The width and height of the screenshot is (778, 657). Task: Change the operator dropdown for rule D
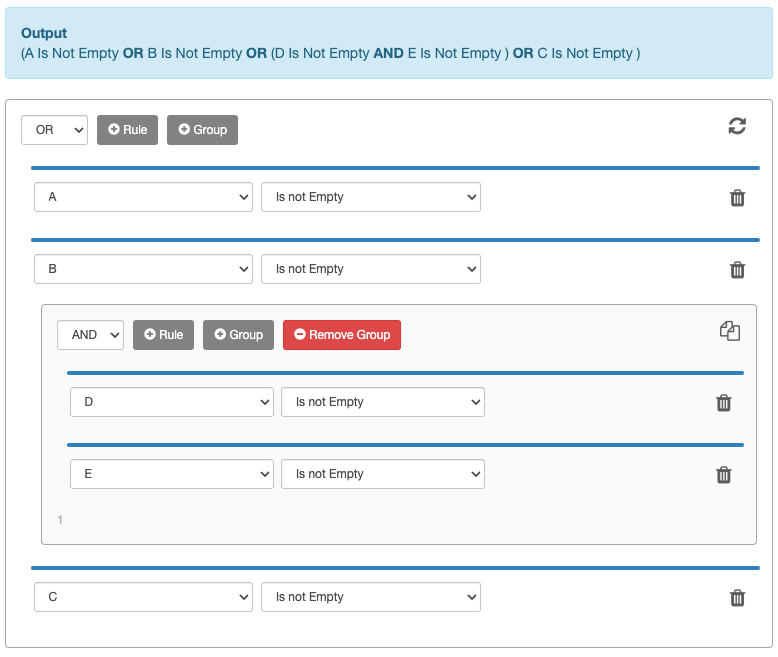click(x=382, y=402)
